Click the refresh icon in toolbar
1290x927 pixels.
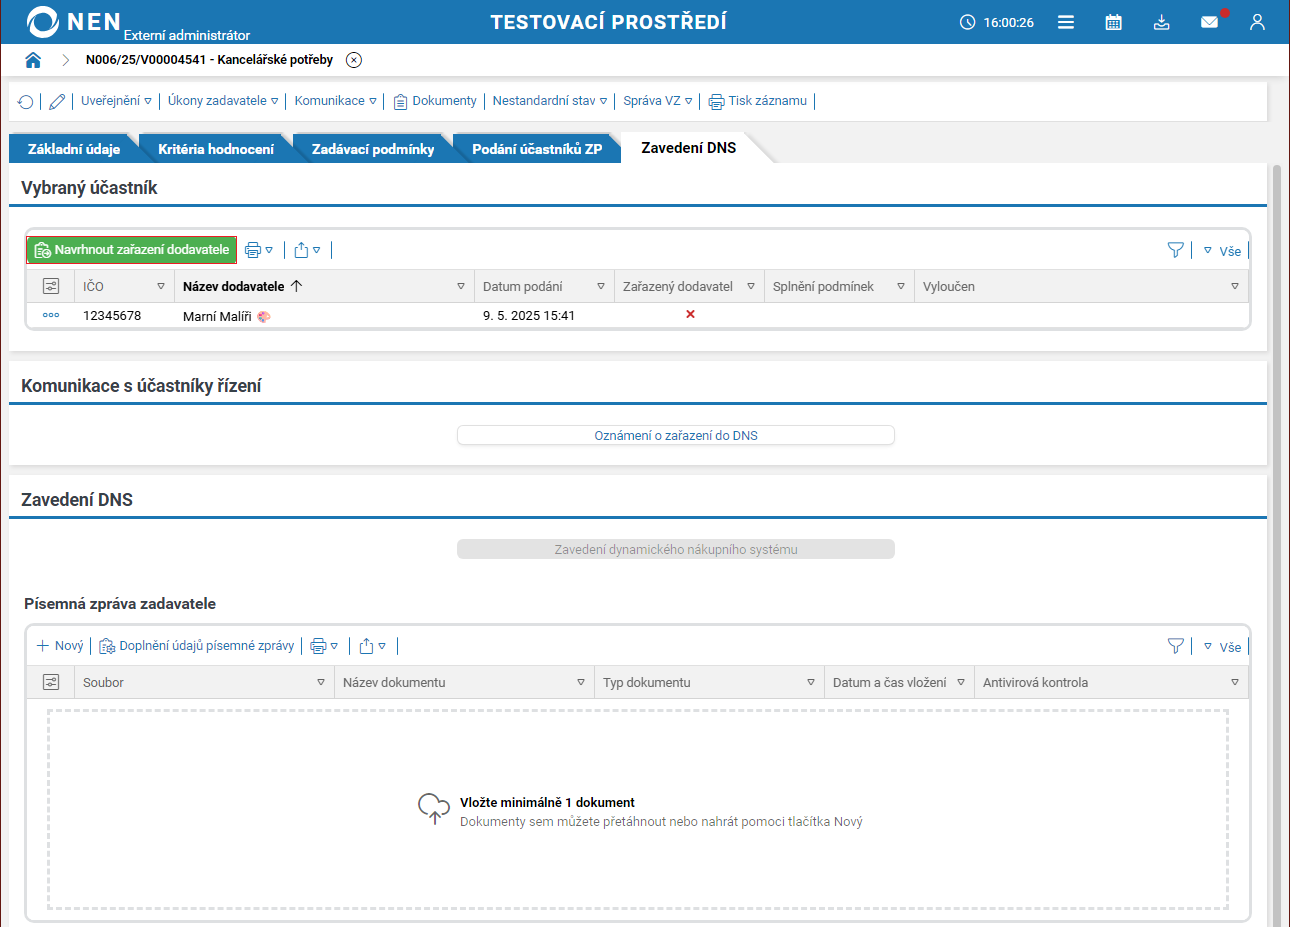(x=26, y=101)
